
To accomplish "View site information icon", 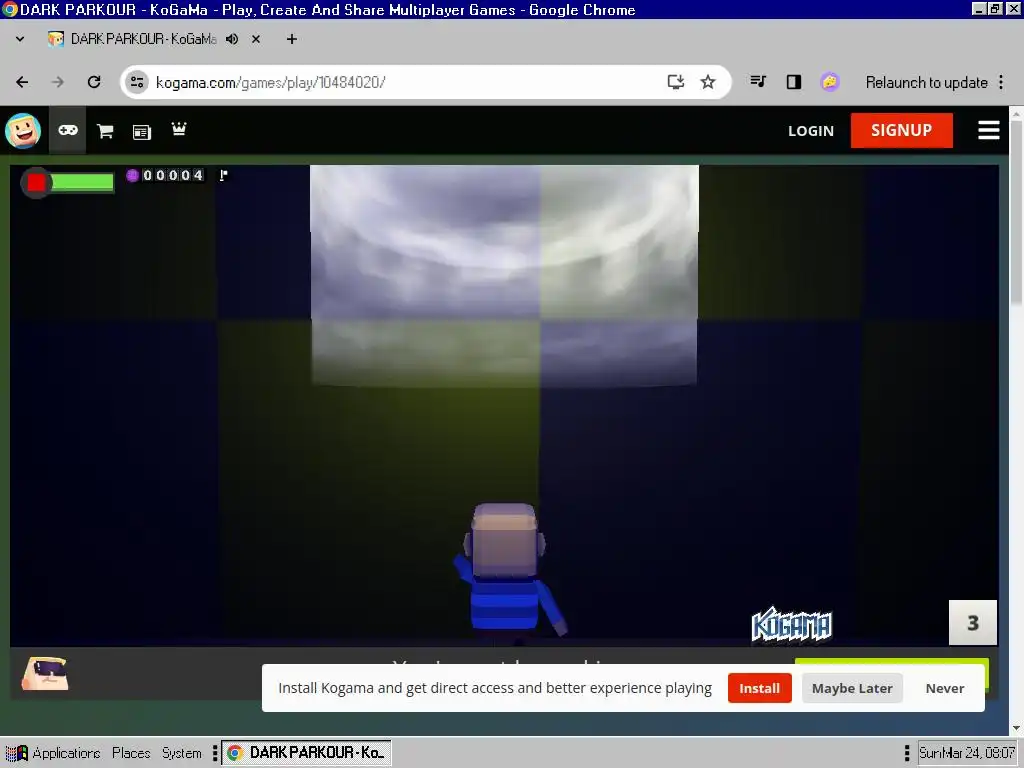I will [x=137, y=82].
